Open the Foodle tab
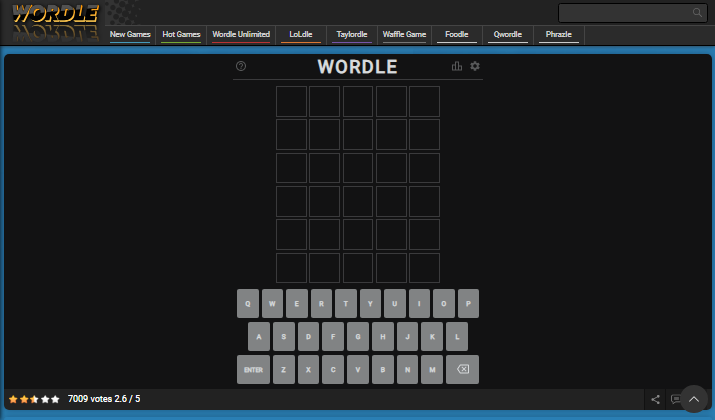Screen dimensions: 715x420 456,35
